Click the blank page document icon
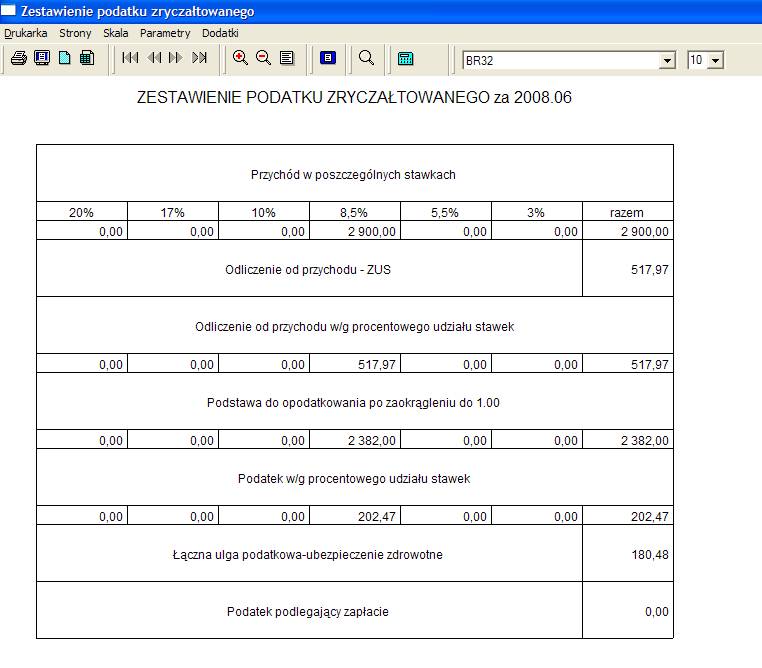The image size is (762, 668). (x=64, y=58)
